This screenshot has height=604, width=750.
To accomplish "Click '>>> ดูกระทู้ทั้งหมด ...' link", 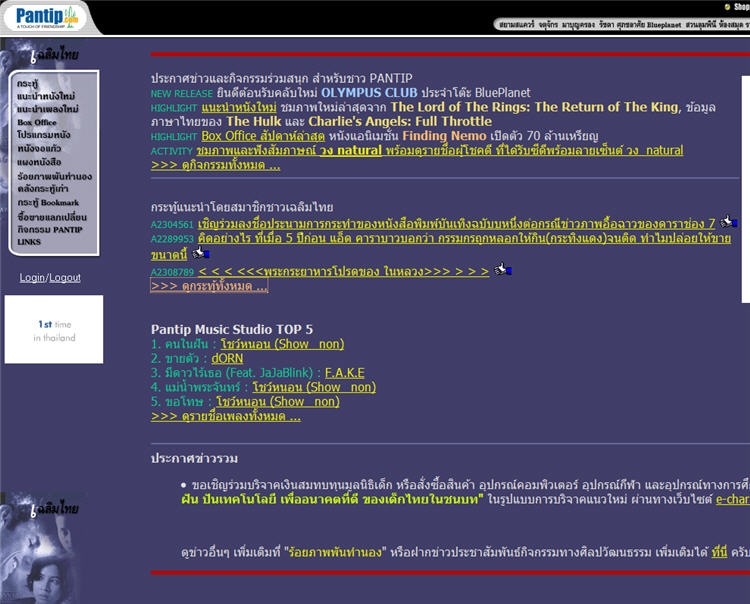I will point(209,286).
